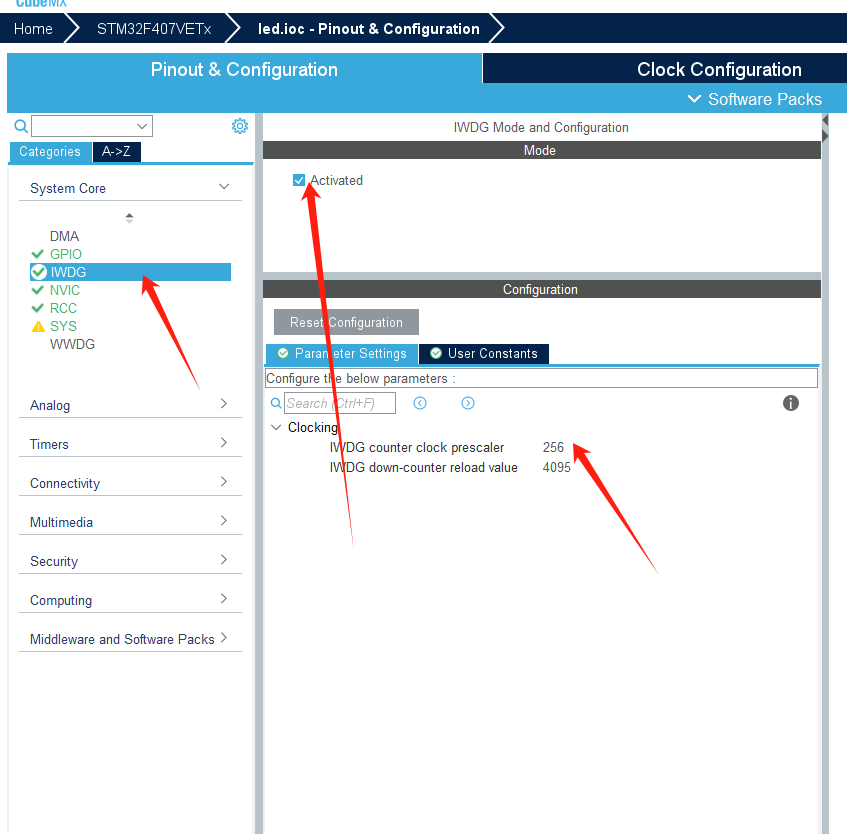The width and height of the screenshot is (847, 834).
Task: Click the IWDG green check icon
Action: [x=39, y=272]
